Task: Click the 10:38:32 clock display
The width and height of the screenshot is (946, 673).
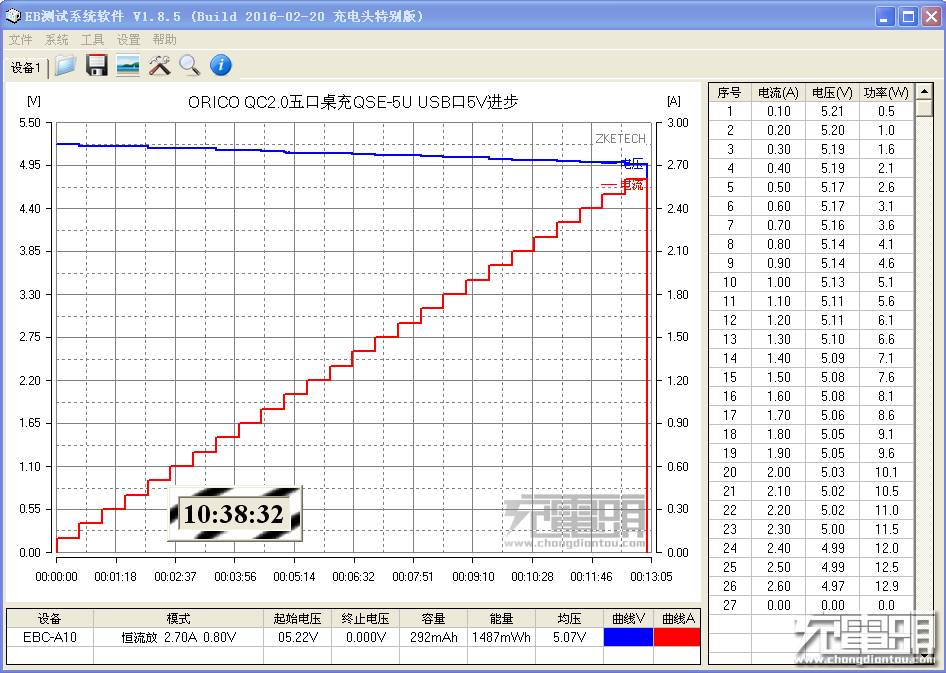Action: pyautogui.click(x=234, y=514)
